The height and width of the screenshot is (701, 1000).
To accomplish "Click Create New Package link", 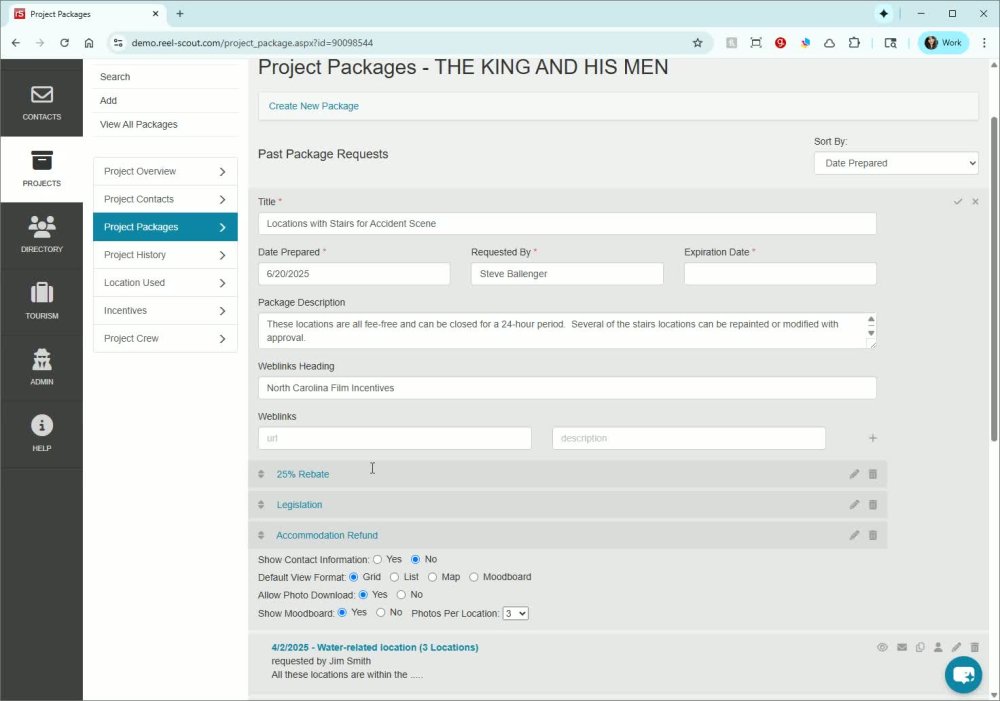I will 313,106.
